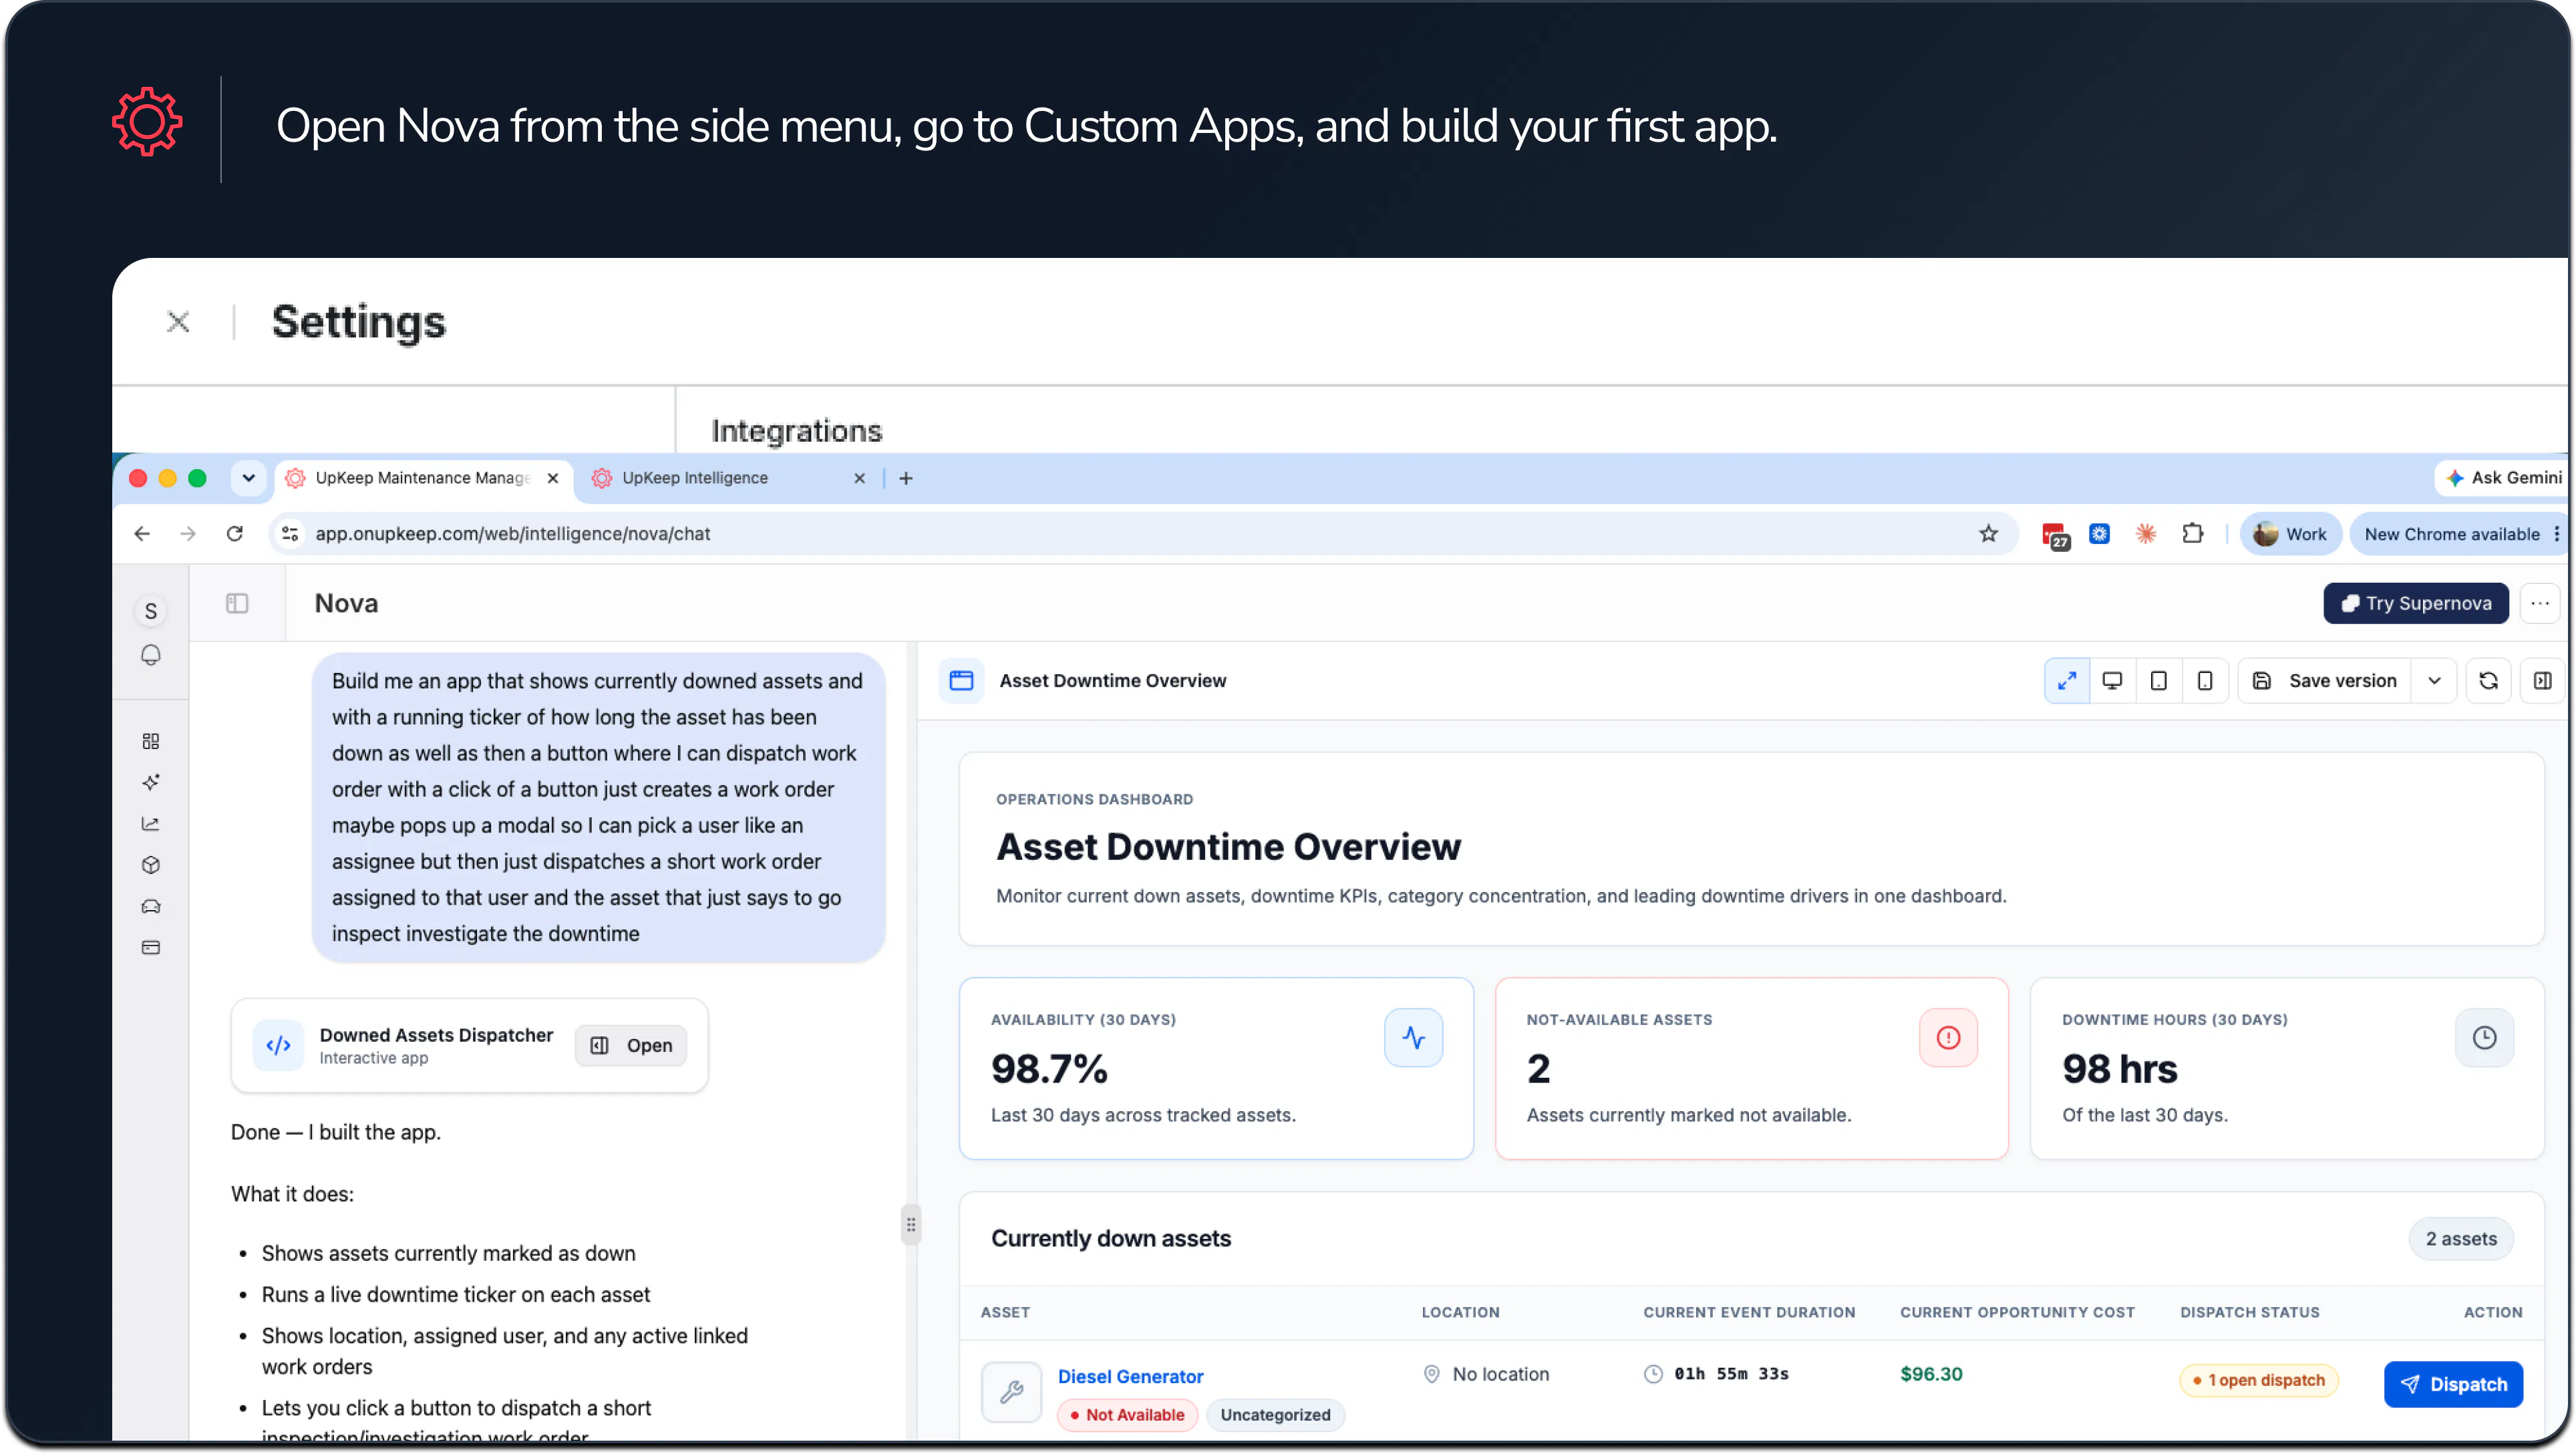The image size is (2576, 1454).
Task: Bookmark this page with the star
Action: [1988, 533]
